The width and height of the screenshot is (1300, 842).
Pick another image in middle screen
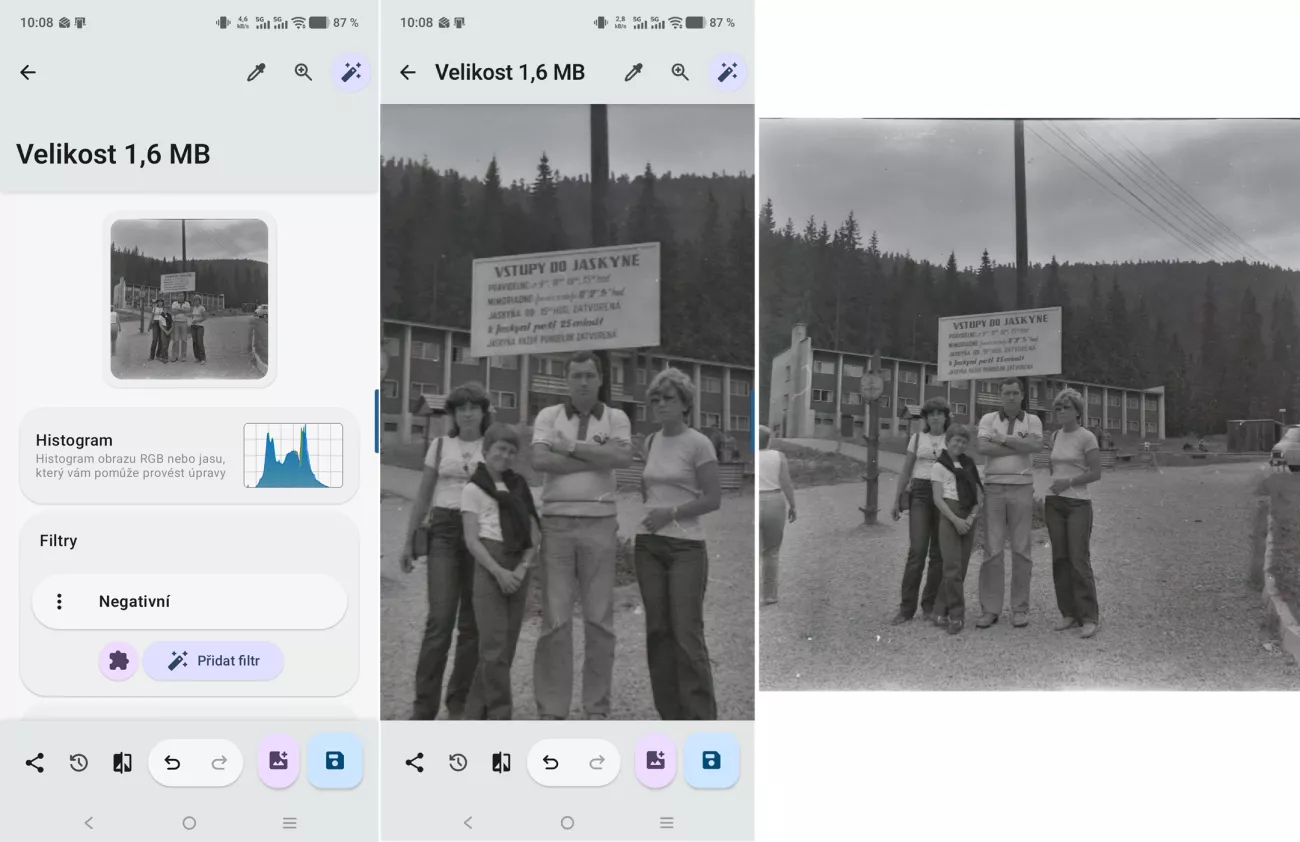click(x=655, y=761)
